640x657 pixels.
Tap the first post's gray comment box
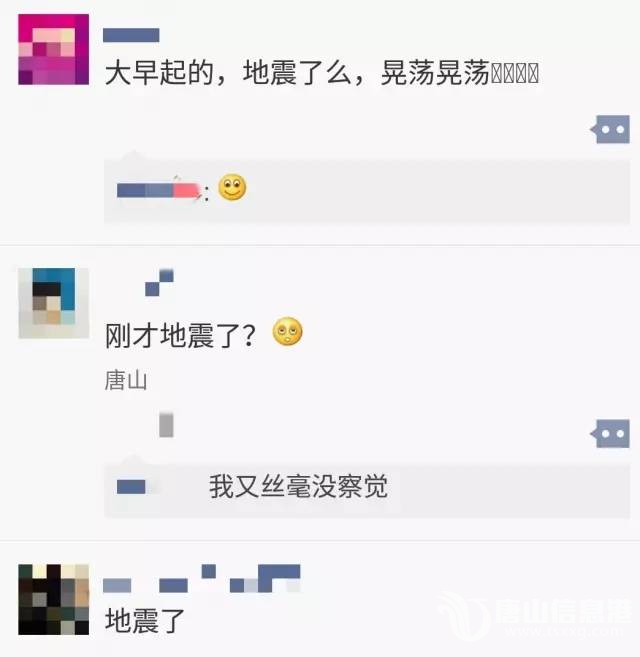point(367,191)
